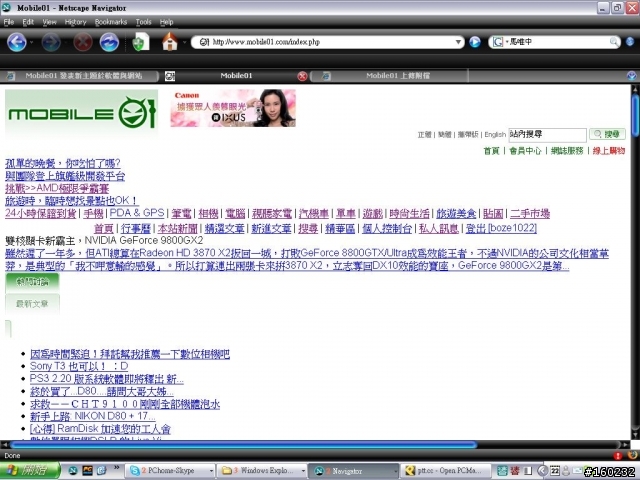Open the Help menu
Viewport: 640px width, 480px height.
coord(167,22)
